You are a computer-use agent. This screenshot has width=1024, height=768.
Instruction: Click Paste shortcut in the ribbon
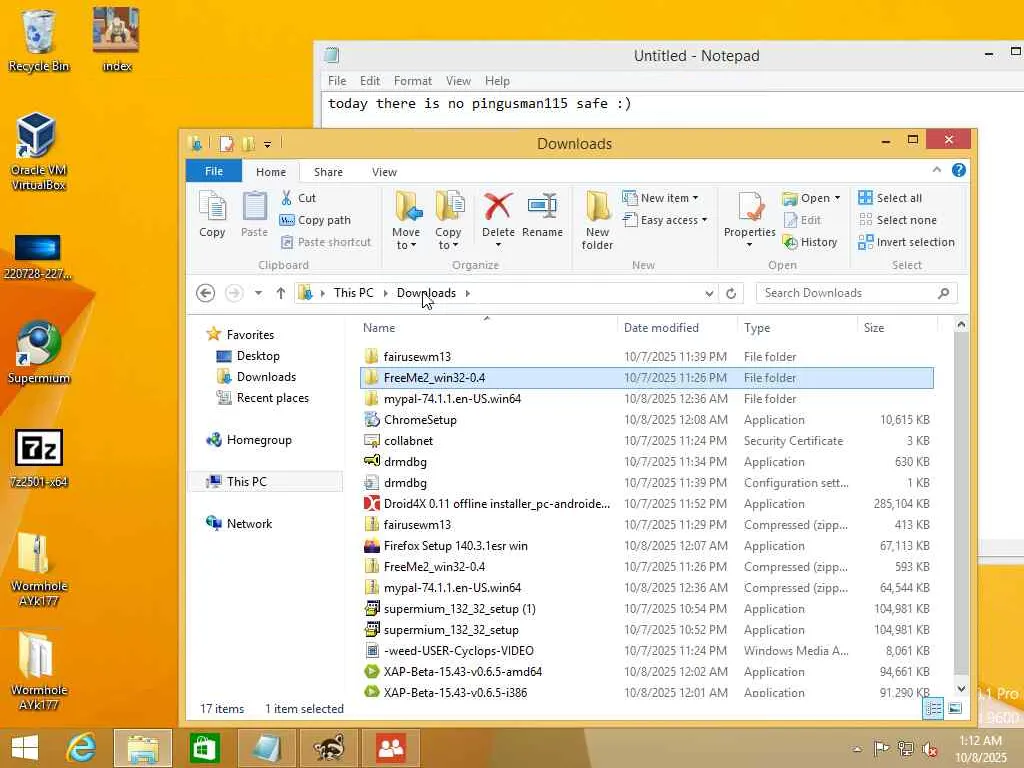pos(326,242)
